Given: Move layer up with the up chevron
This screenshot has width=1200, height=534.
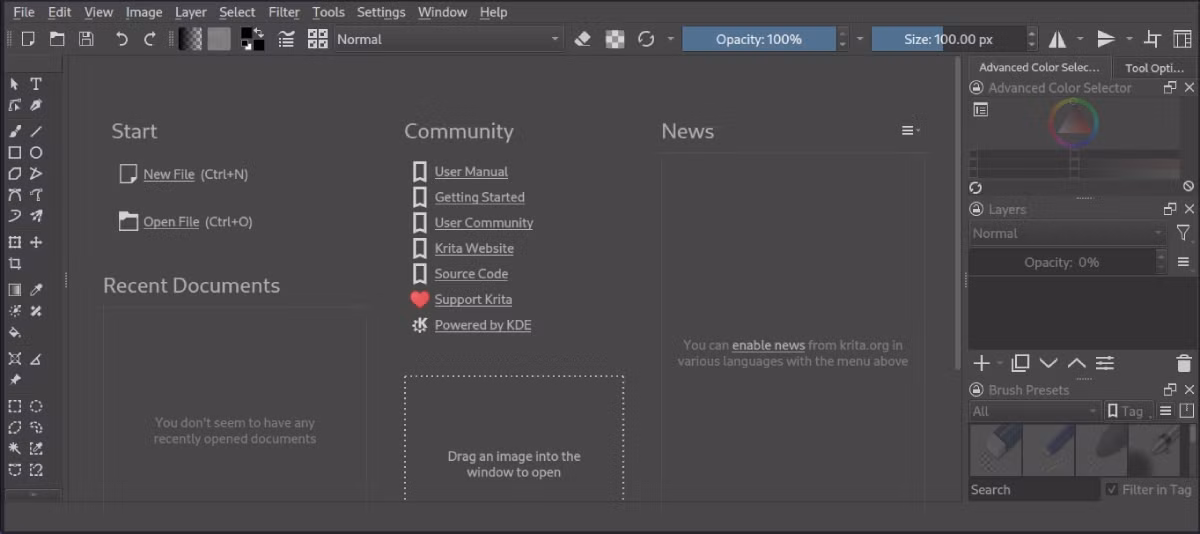Looking at the screenshot, I should pos(1076,363).
